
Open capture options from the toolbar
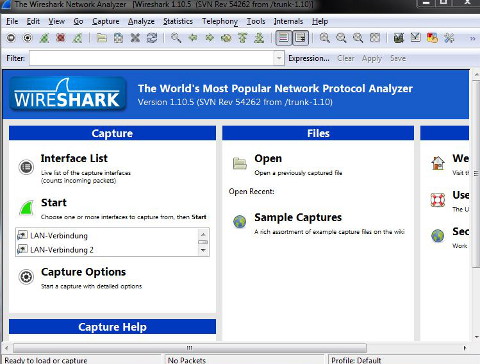tap(28, 38)
